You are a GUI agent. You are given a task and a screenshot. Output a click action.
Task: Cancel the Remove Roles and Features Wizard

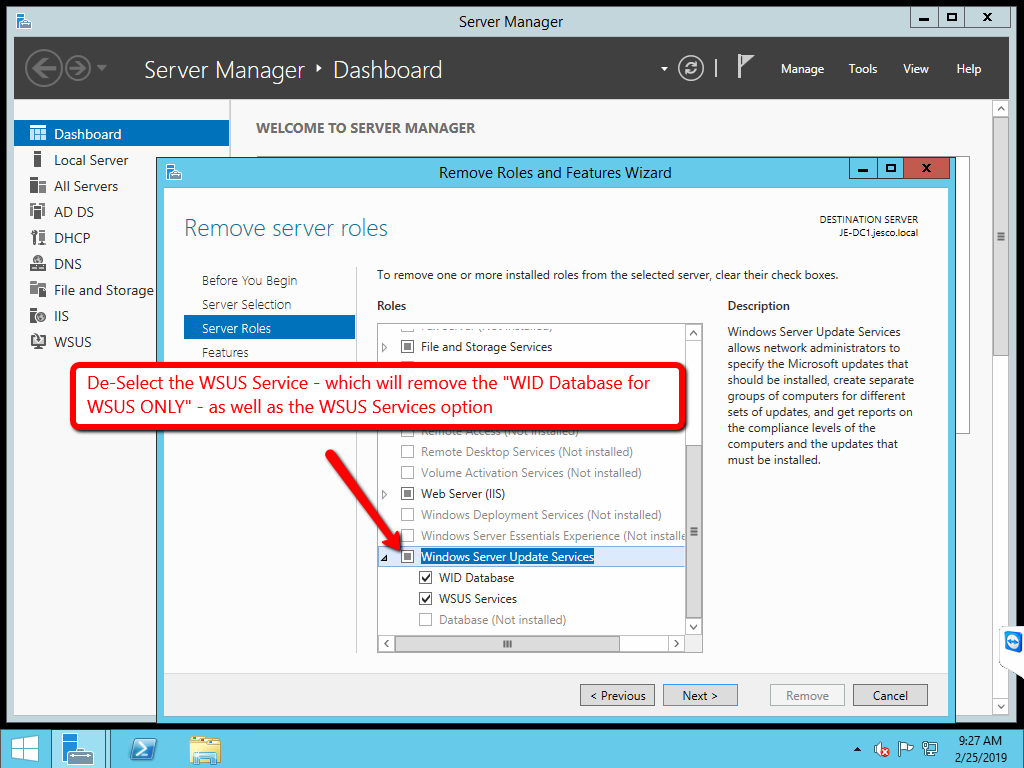click(x=890, y=695)
